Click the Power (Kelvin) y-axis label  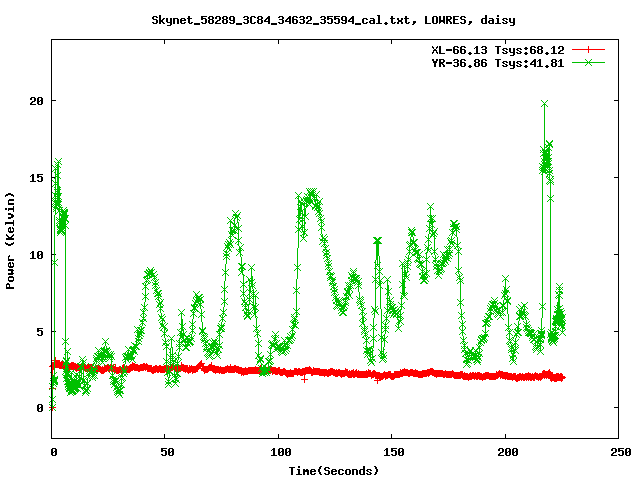[10, 241]
